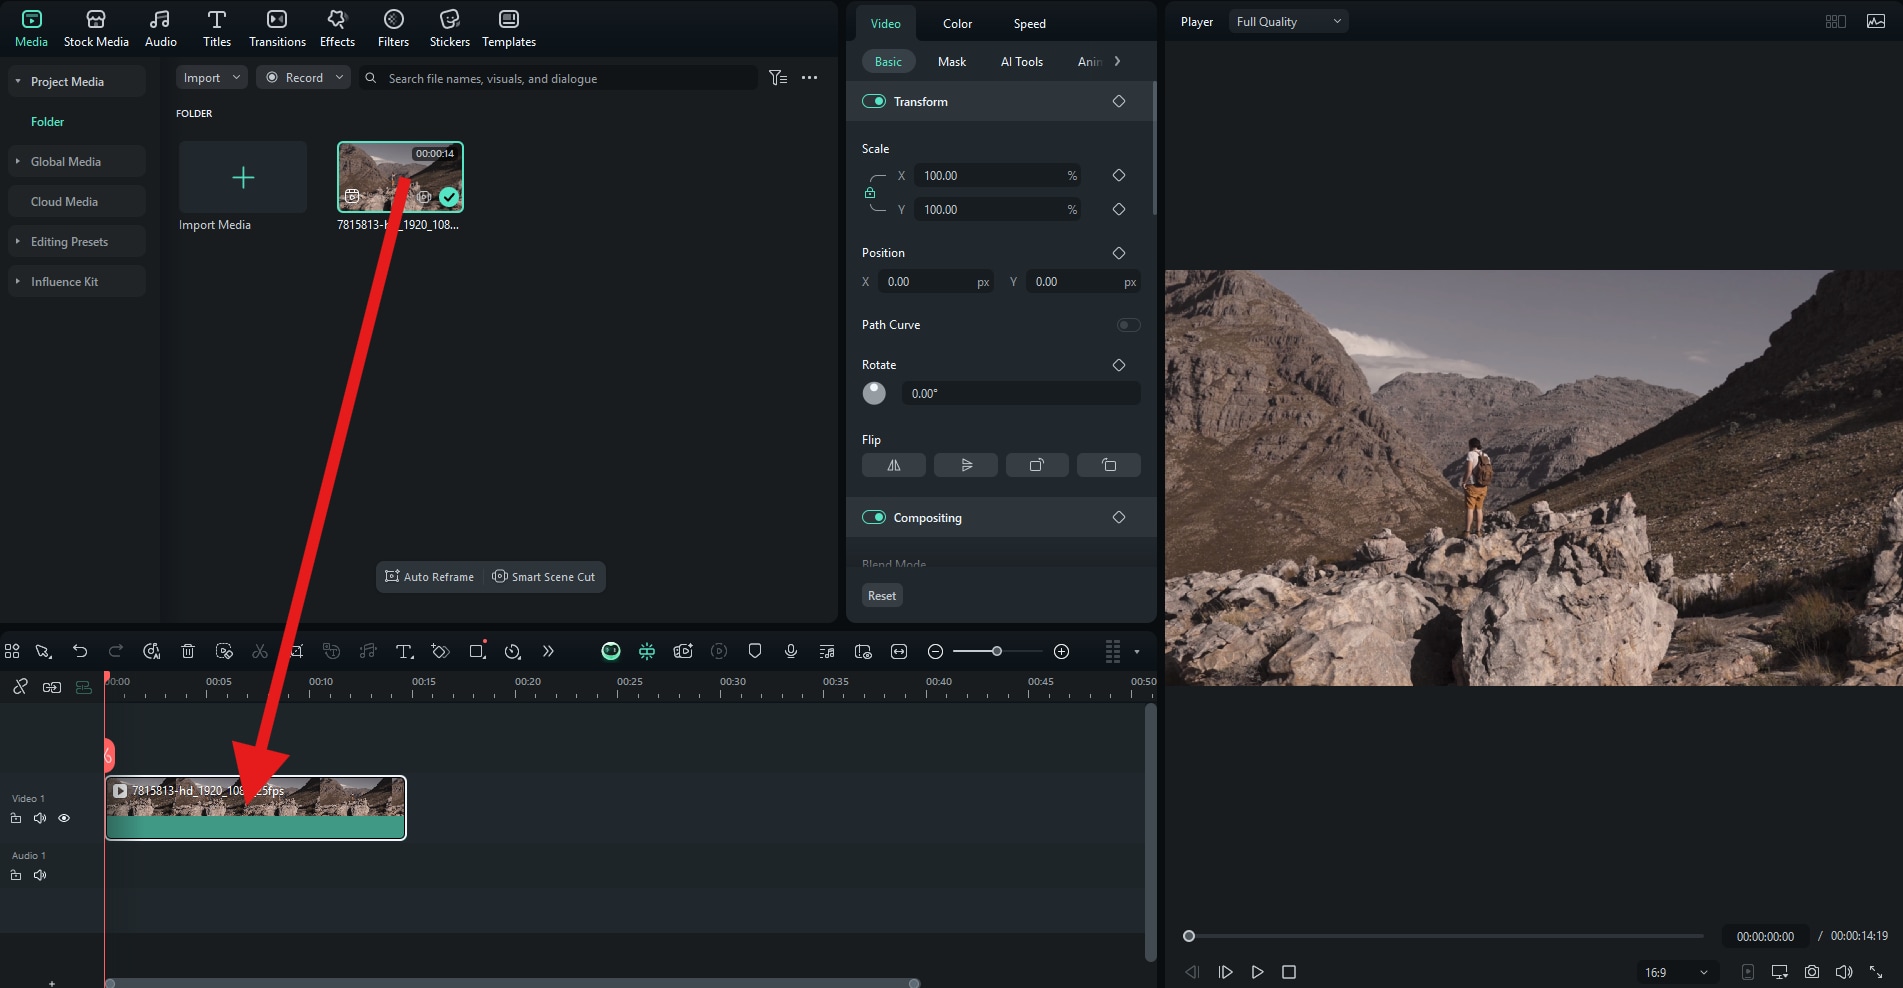Click the media search field

(x=558, y=78)
